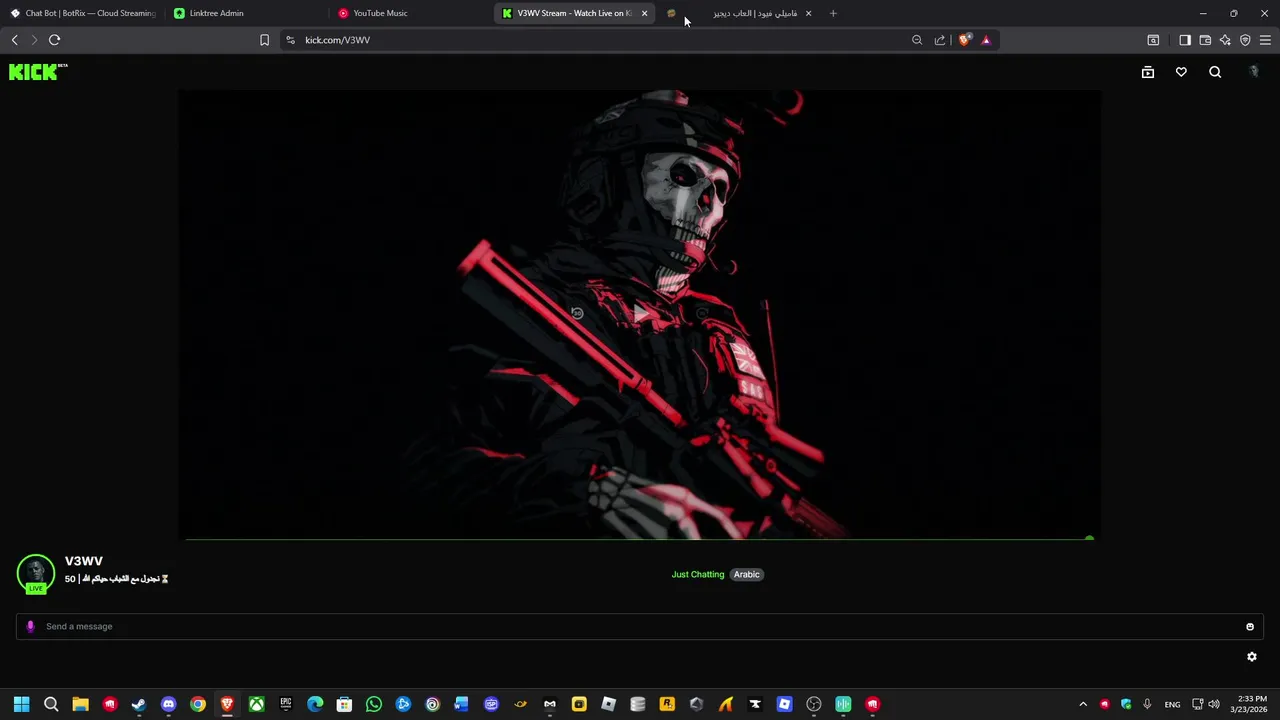Open the Just Chatting category link
The width and height of the screenshot is (1280, 720).
tap(698, 574)
